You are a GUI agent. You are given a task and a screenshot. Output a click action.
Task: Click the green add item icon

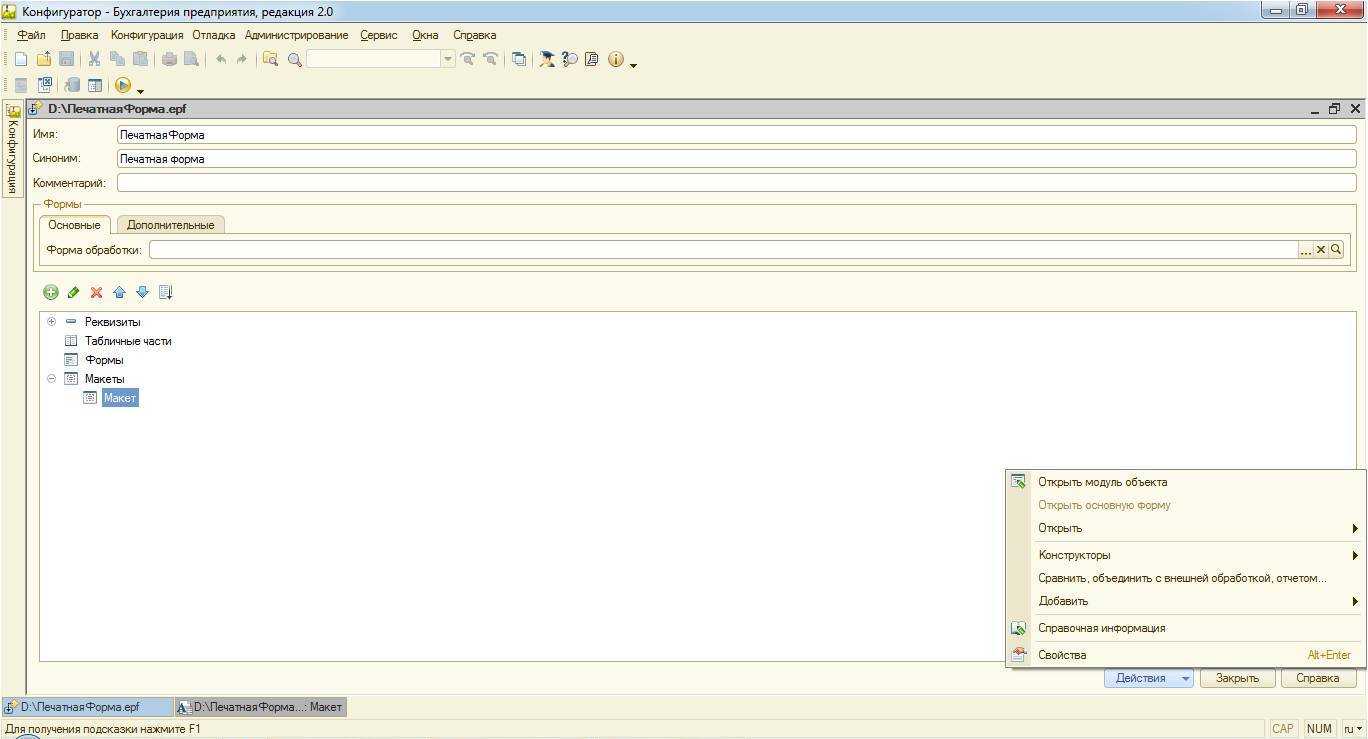pos(51,293)
